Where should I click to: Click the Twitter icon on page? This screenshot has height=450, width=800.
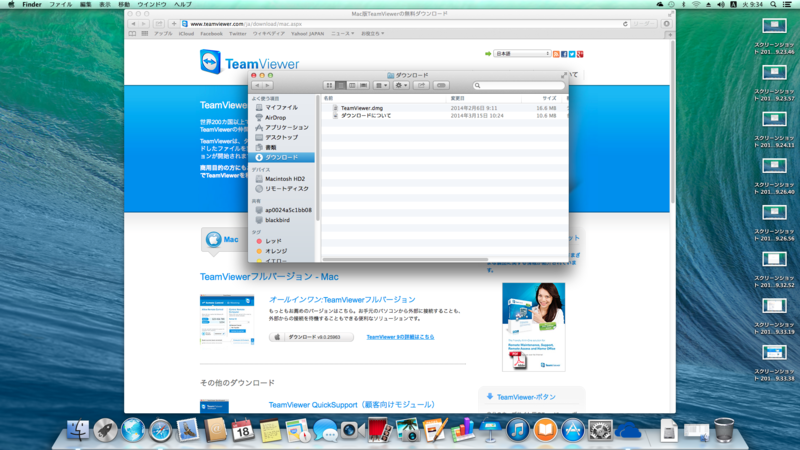[x=572, y=54]
